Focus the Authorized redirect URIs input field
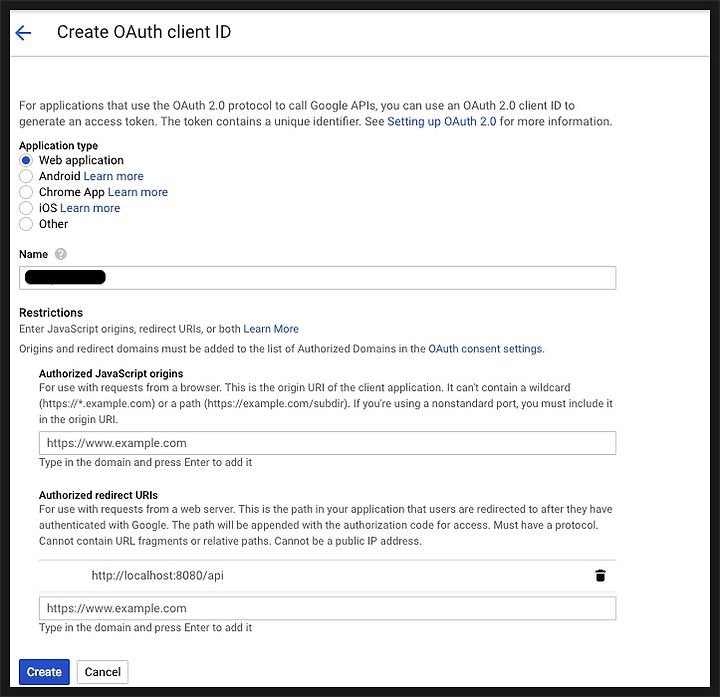The width and height of the screenshot is (720, 697). tap(327, 608)
